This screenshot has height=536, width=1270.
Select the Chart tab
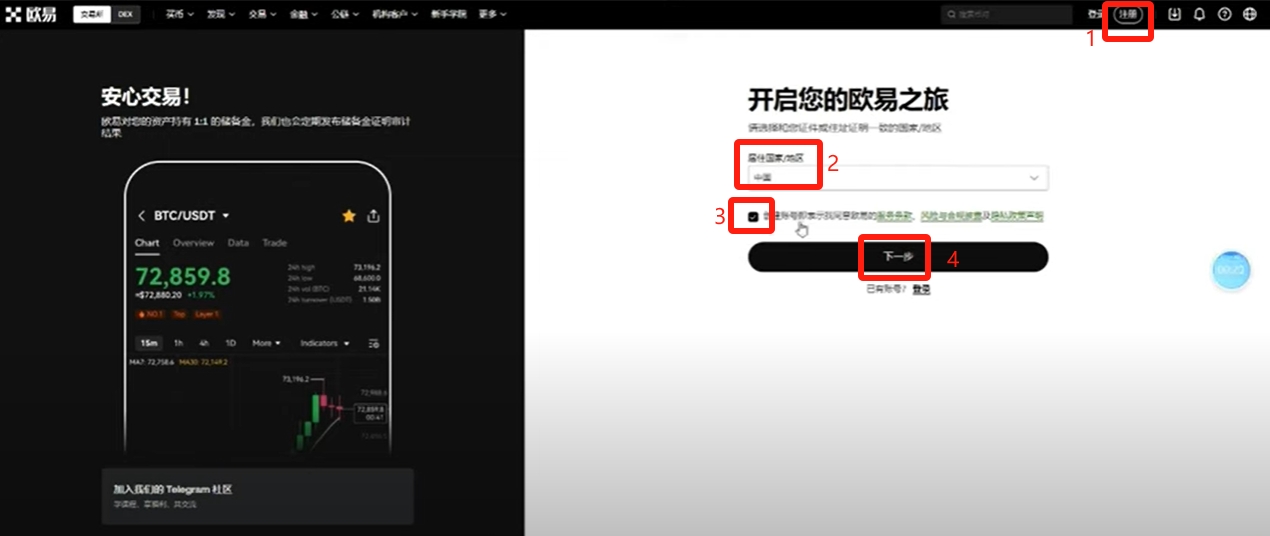point(147,243)
